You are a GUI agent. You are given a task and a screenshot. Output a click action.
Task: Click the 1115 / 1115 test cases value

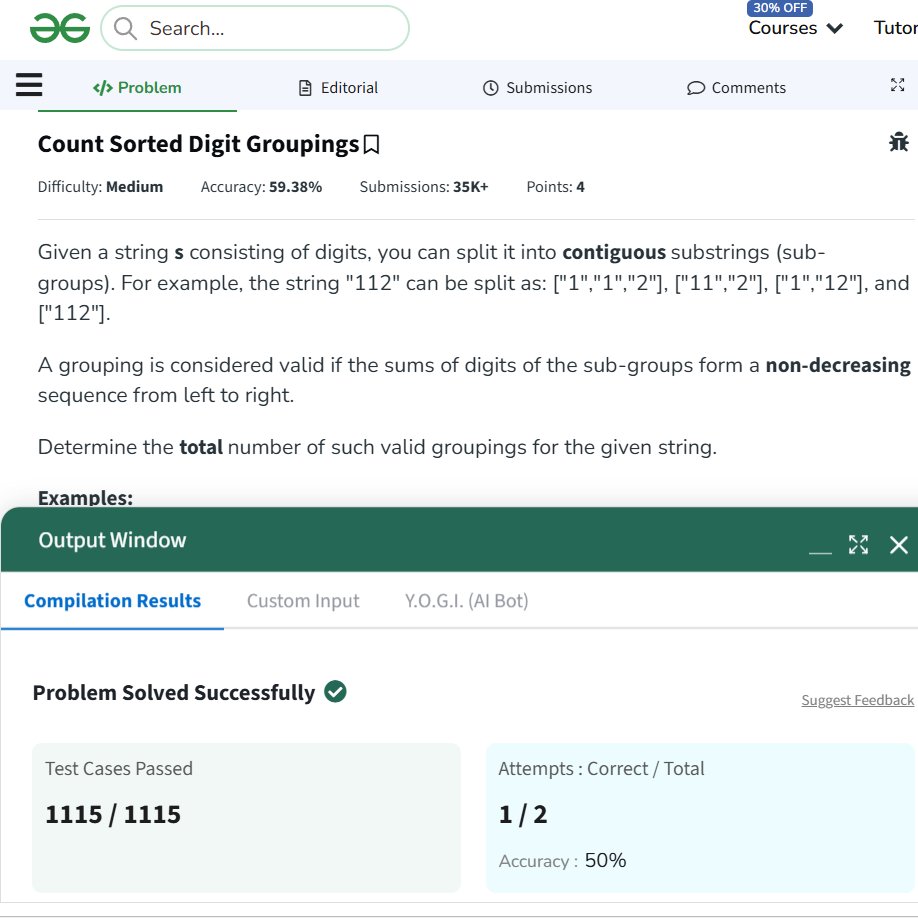(x=113, y=814)
